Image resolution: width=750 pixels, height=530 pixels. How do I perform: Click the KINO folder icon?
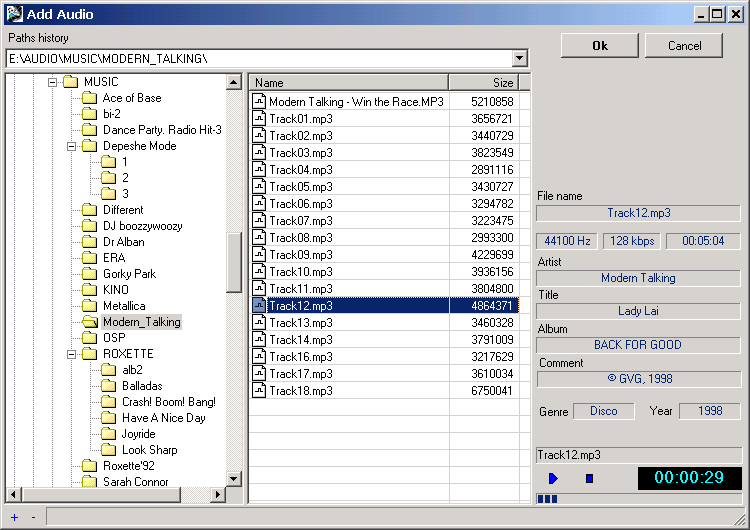89,290
